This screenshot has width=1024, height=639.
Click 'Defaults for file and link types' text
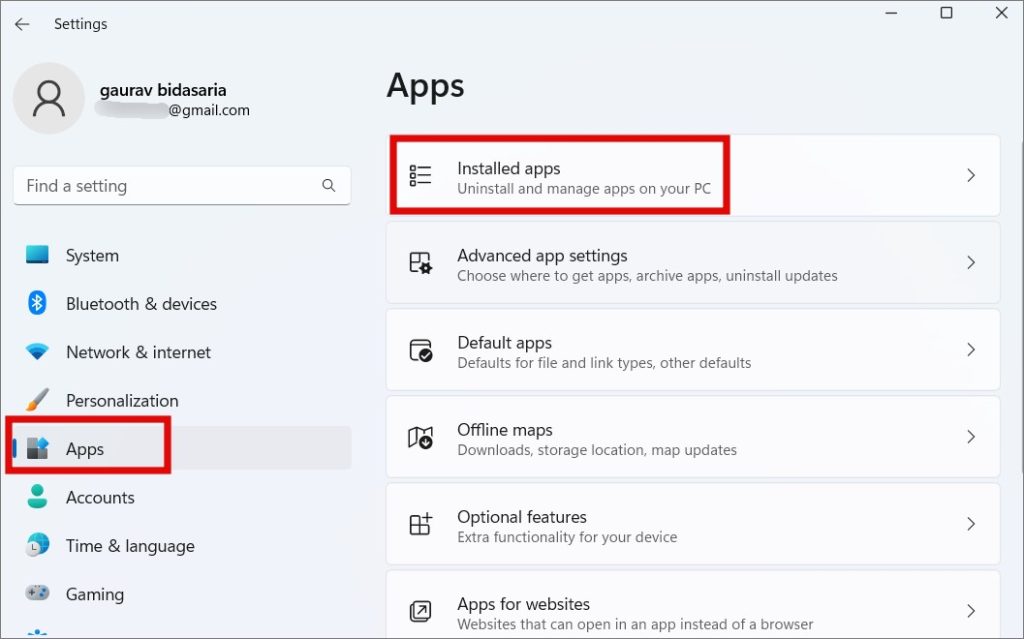coord(604,363)
